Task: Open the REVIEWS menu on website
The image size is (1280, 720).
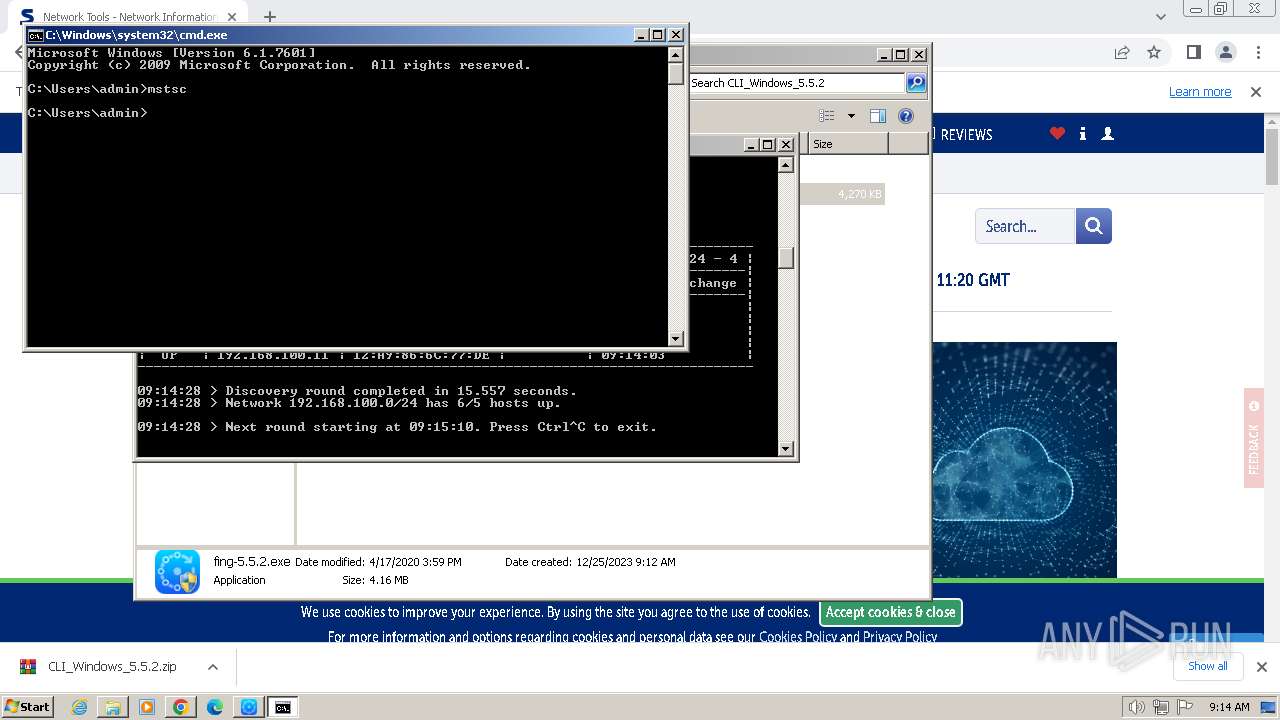Action: point(965,134)
